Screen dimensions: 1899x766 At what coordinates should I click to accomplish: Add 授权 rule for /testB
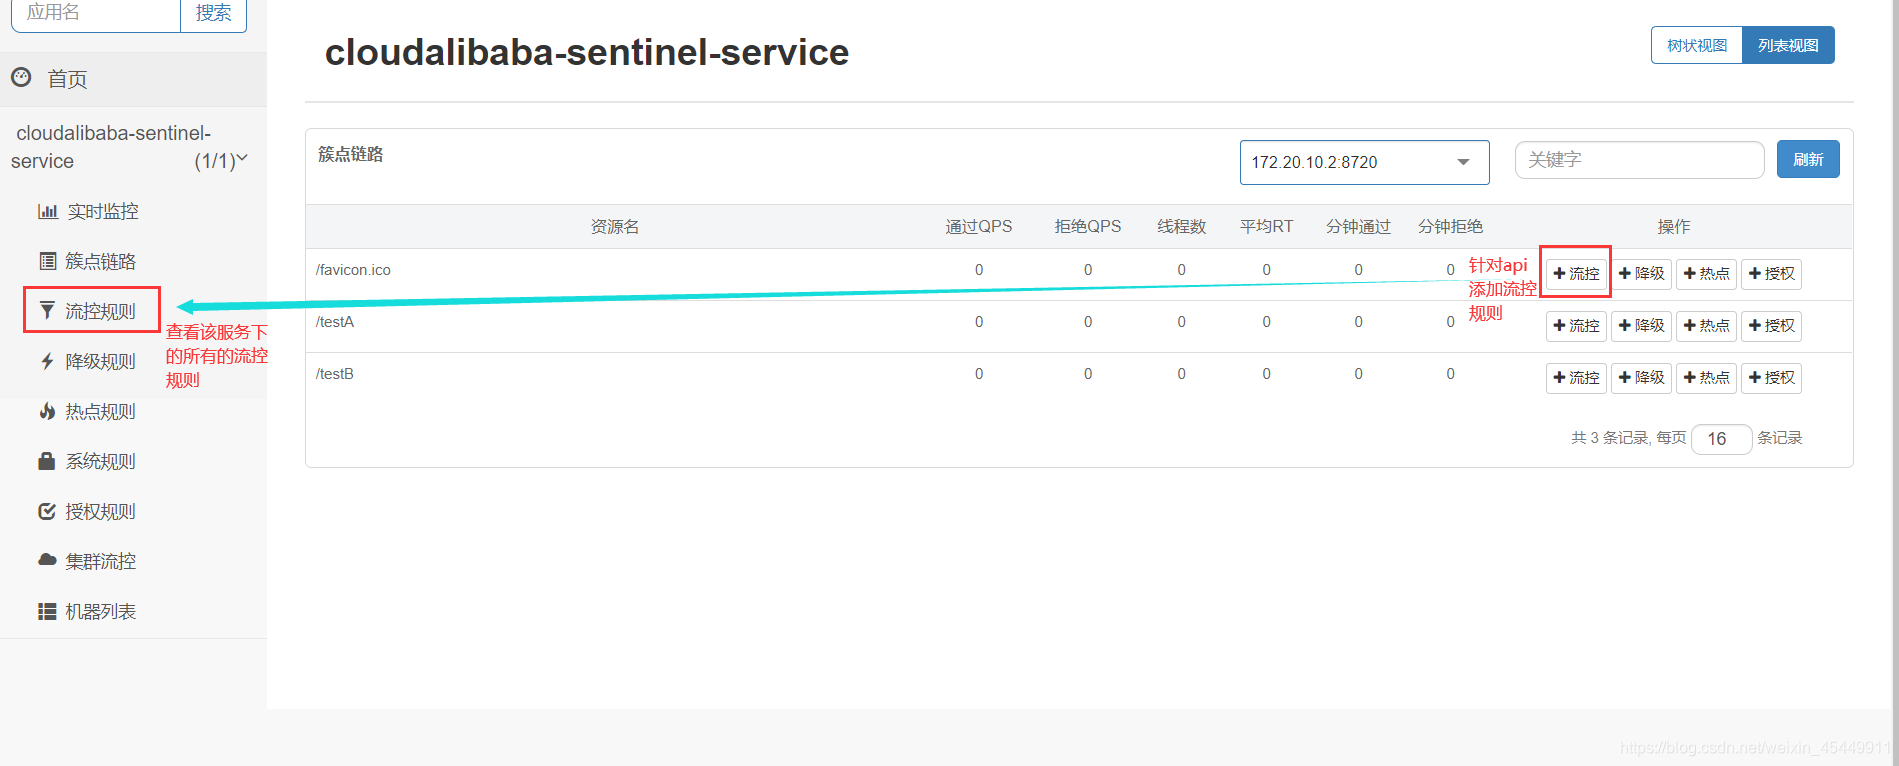(1771, 378)
